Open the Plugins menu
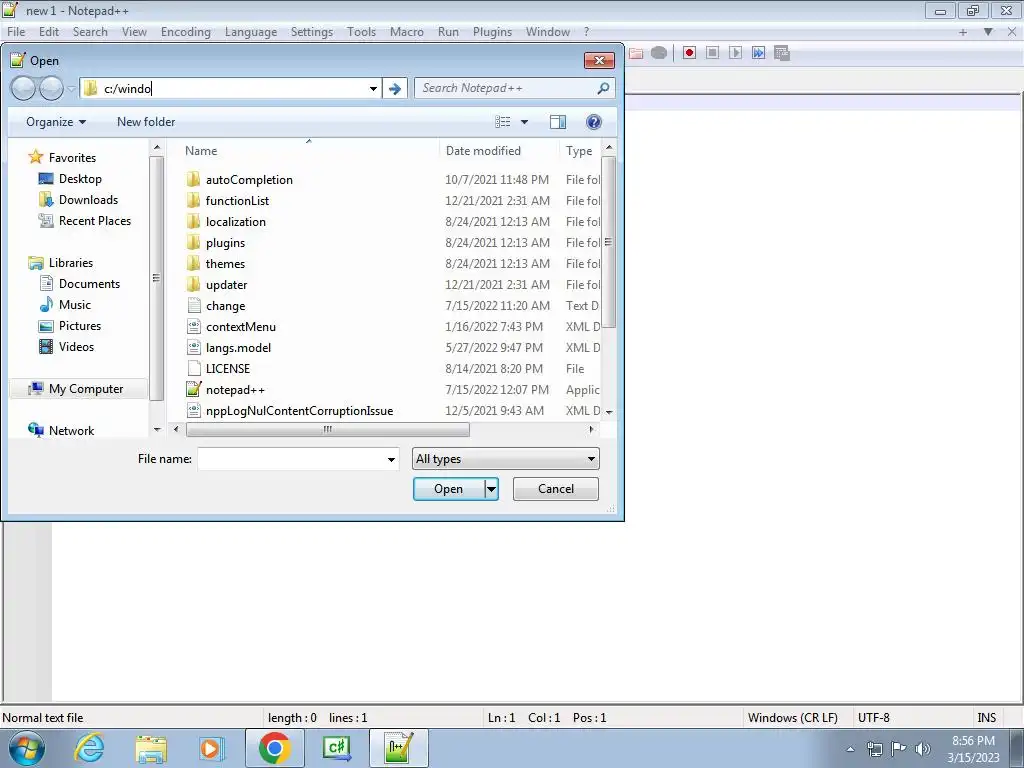 tap(492, 32)
